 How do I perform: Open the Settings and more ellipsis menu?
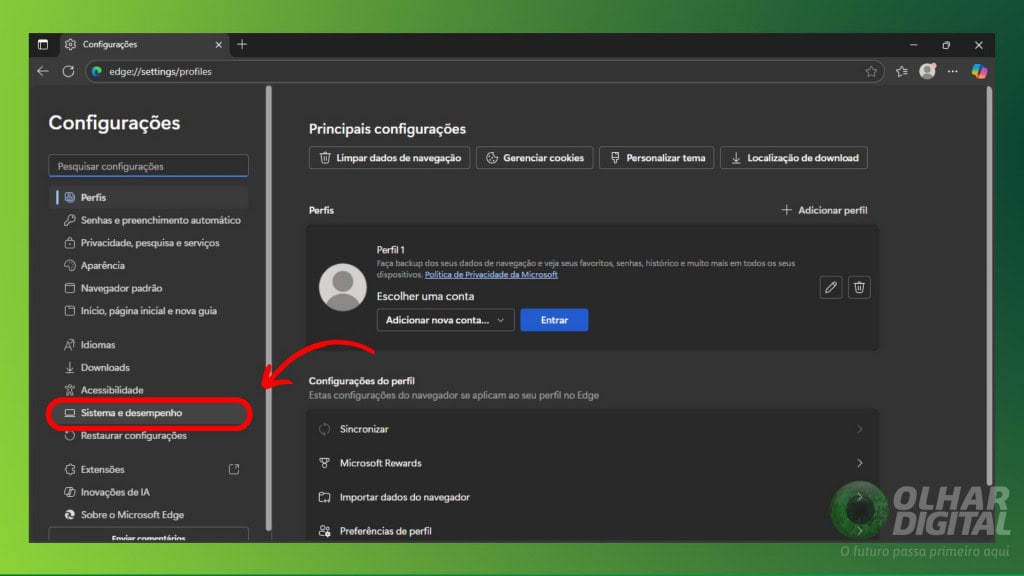(953, 71)
